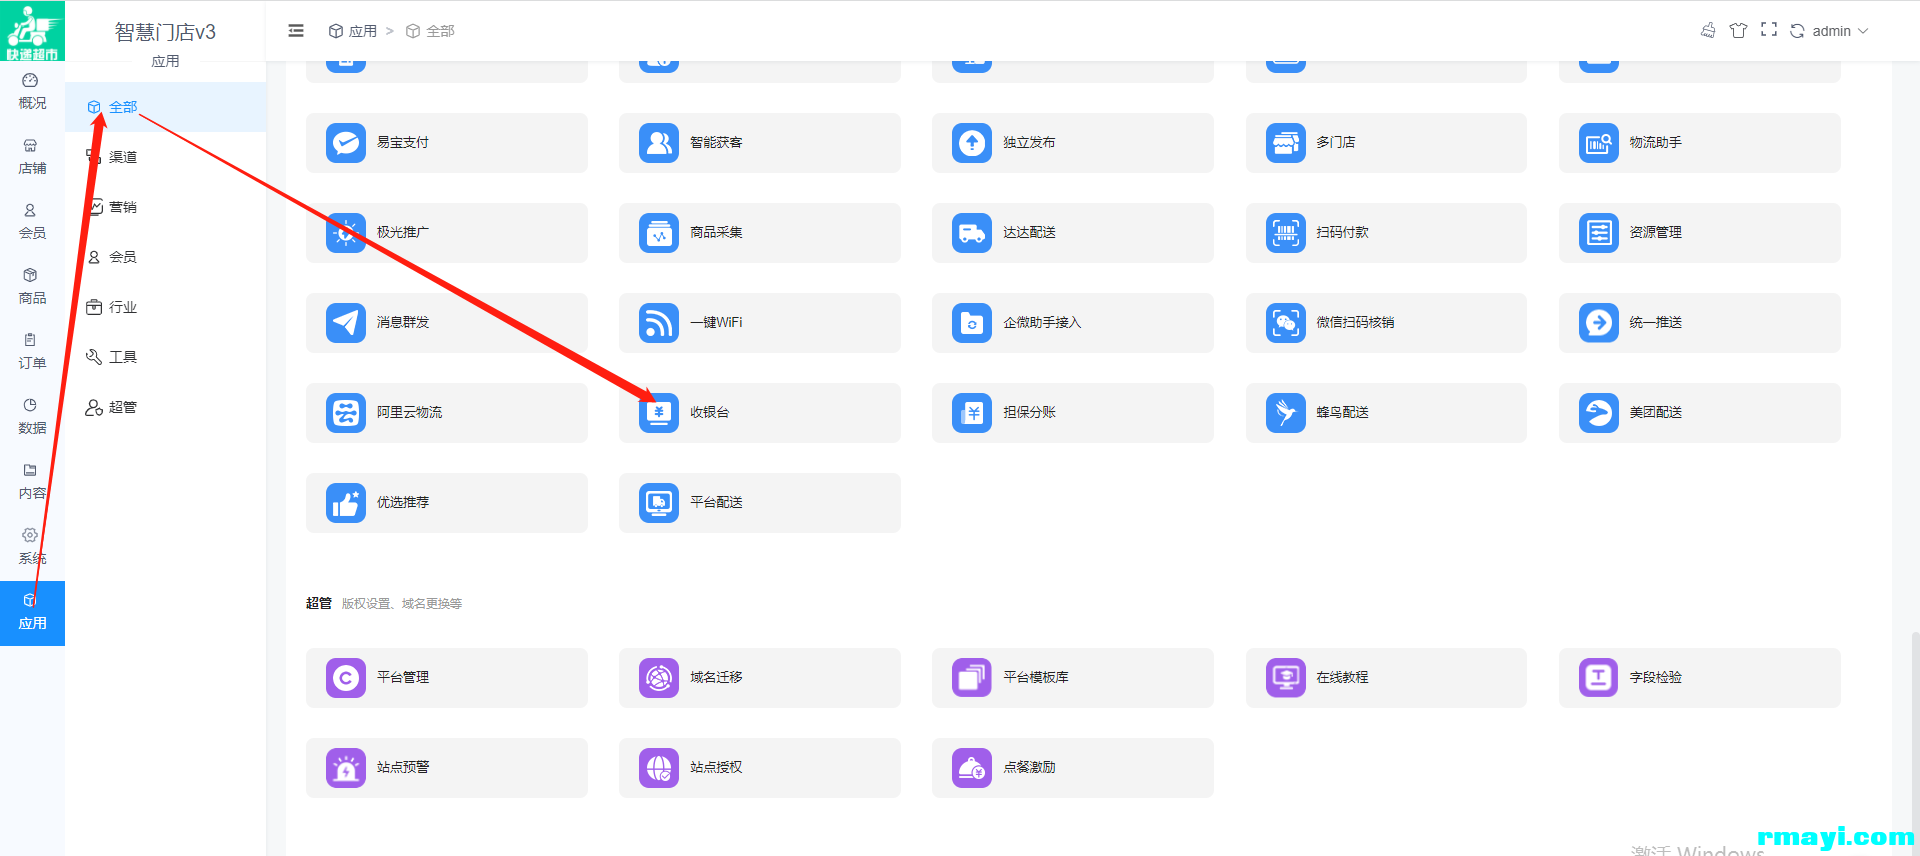1920x856 pixels.
Task: Collapse the sidebar with hamburger icon
Action: (296, 31)
